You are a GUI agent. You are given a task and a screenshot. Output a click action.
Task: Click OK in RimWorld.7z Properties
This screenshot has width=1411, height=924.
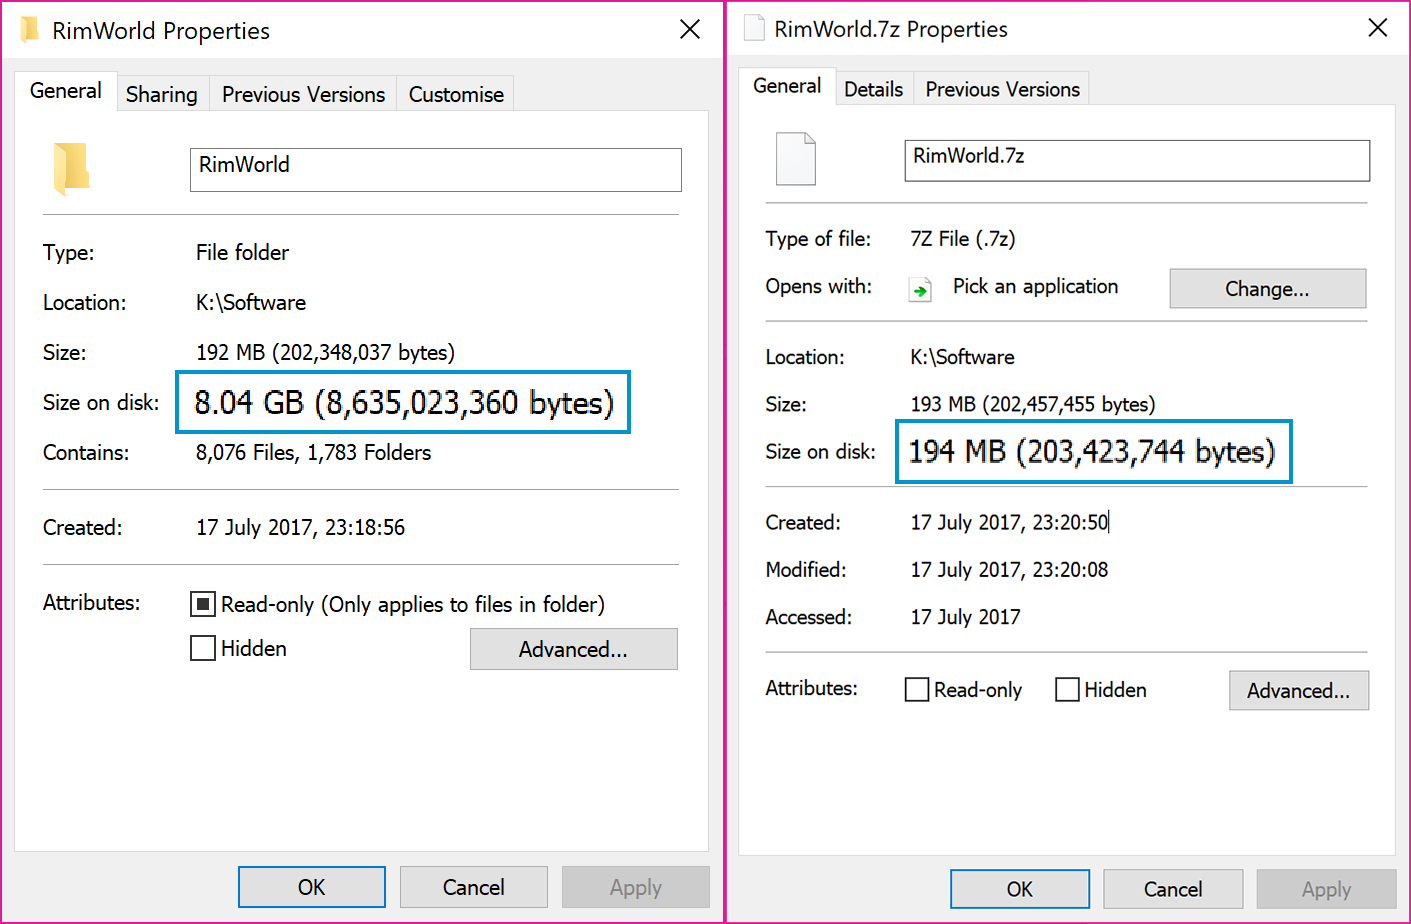click(x=1020, y=889)
